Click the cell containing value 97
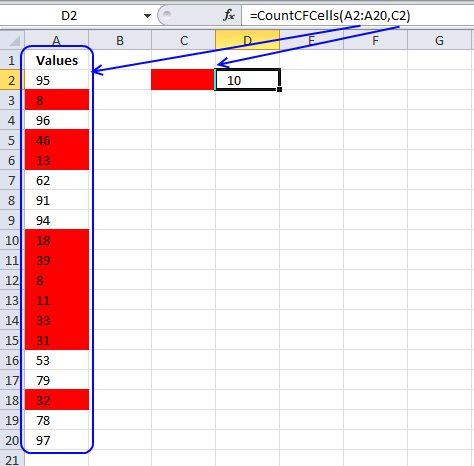The width and height of the screenshot is (474, 466). coord(57,440)
